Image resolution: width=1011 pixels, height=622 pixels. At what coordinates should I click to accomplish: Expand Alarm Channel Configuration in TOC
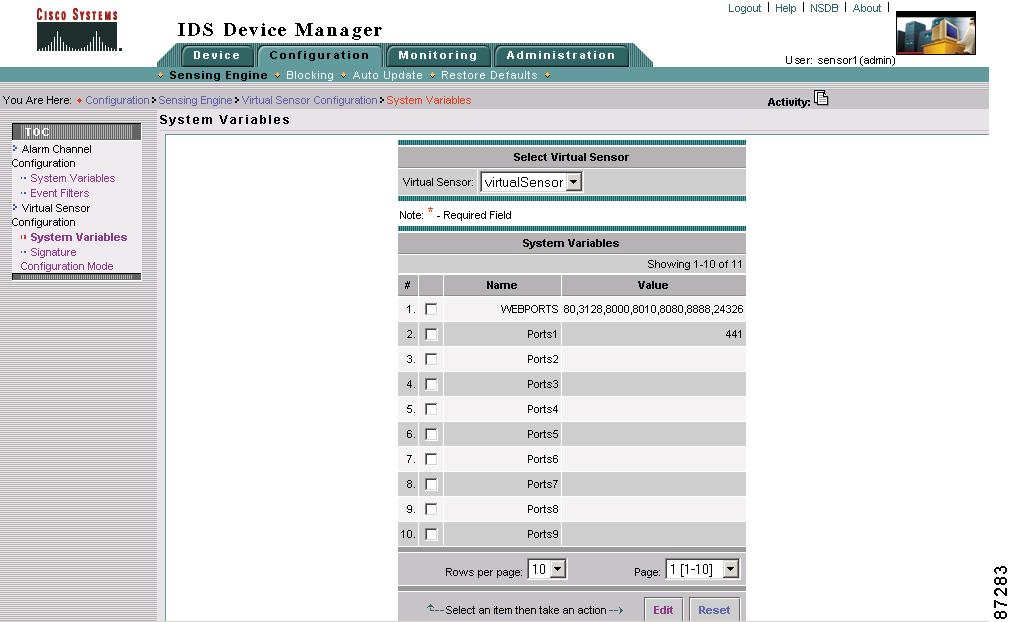tap(52, 156)
